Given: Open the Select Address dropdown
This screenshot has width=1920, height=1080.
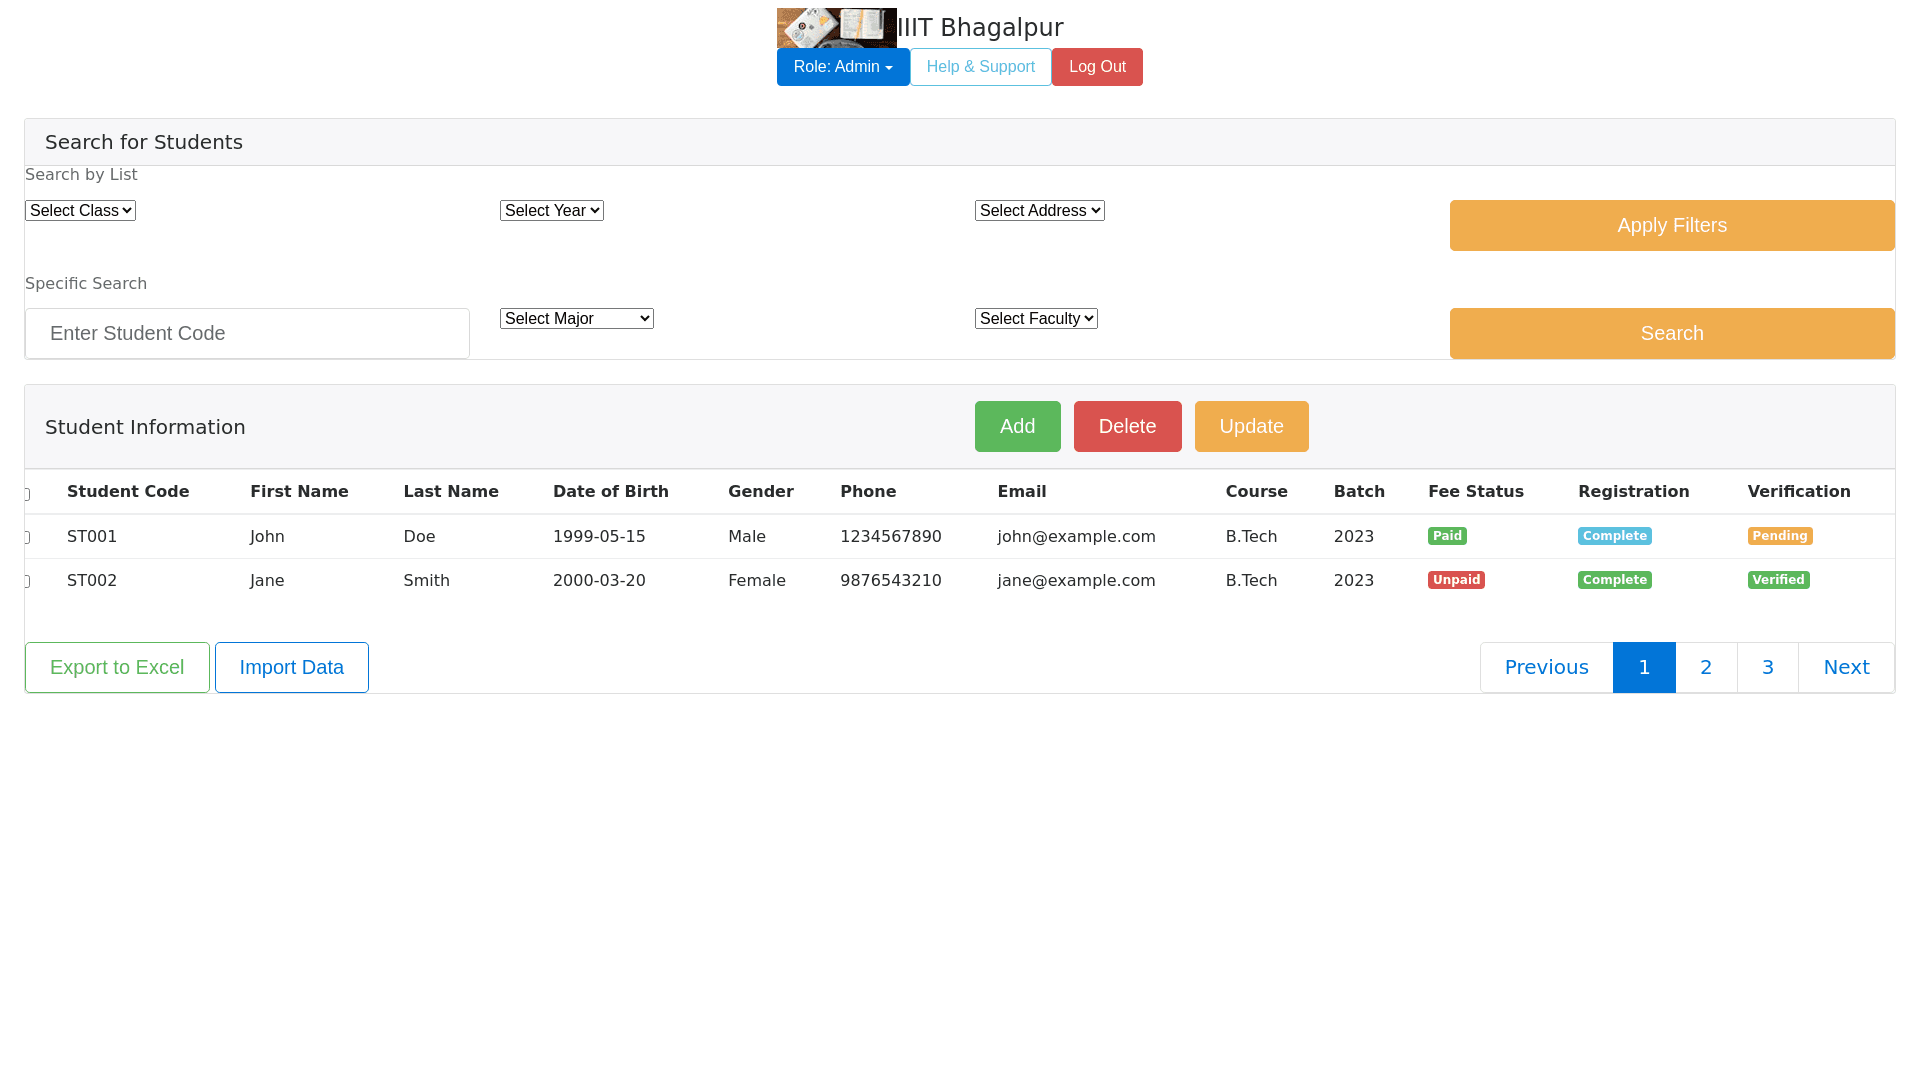Looking at the screenshot, I should coord(1040,211).
